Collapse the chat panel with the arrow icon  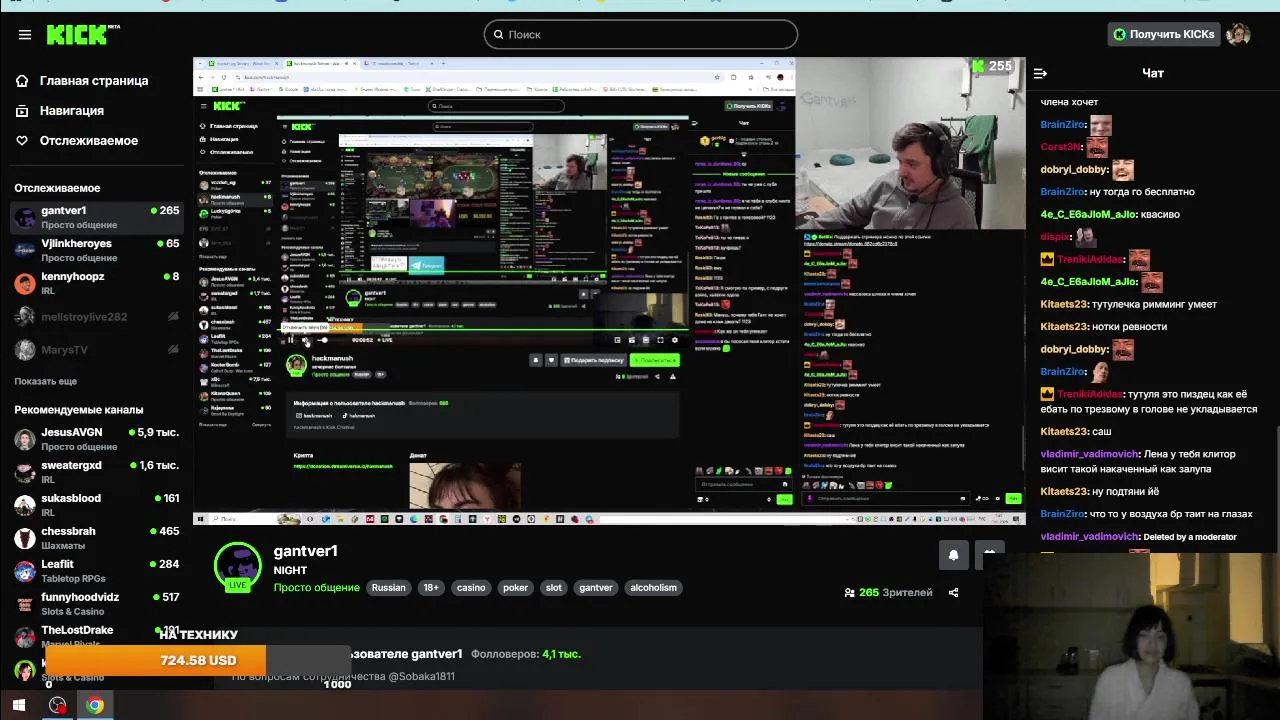1040,73
